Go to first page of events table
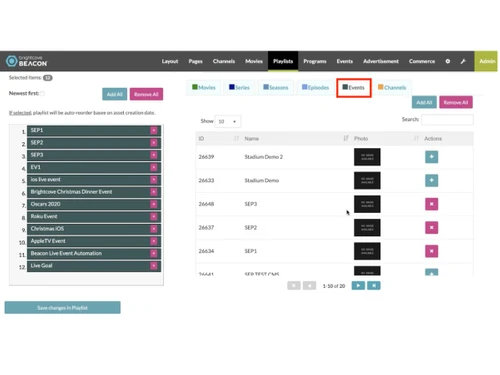 (x=294, y=286)
